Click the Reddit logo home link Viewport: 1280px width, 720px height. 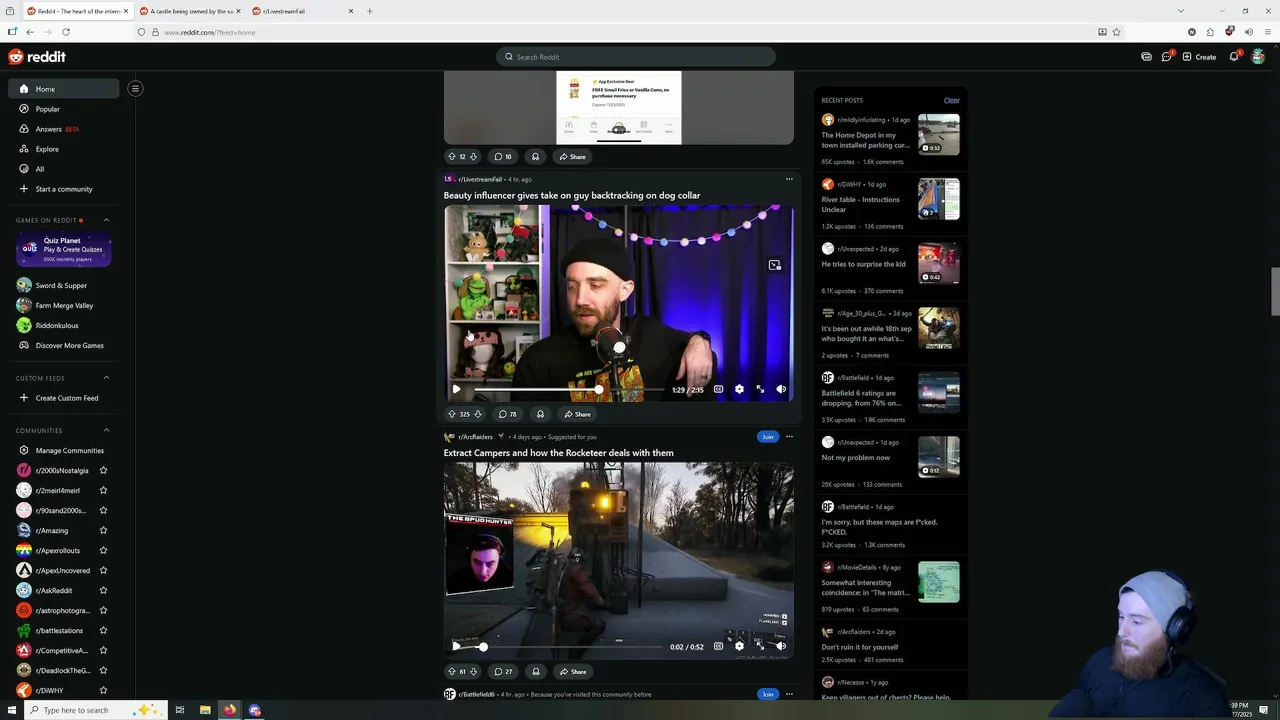pos(37,57)
